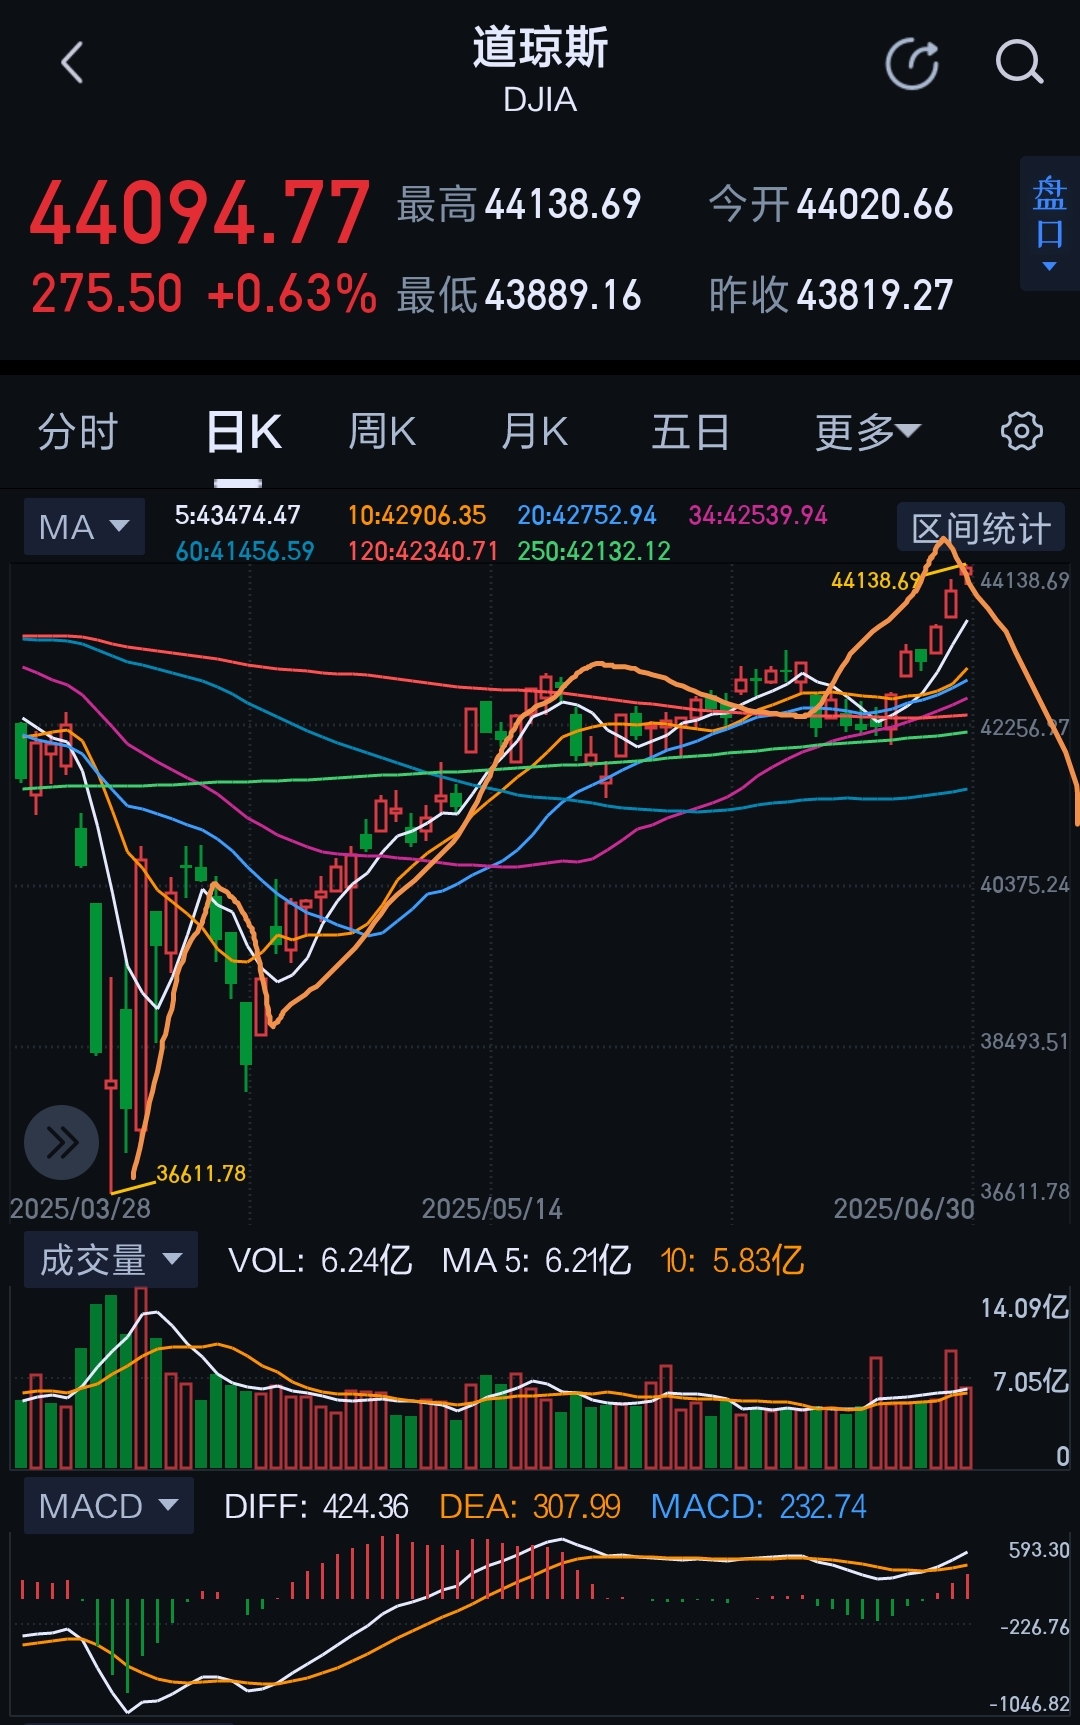Tap the DIFF: 424.36 value
The image size is (1080, 1725).
point(316,1506)
